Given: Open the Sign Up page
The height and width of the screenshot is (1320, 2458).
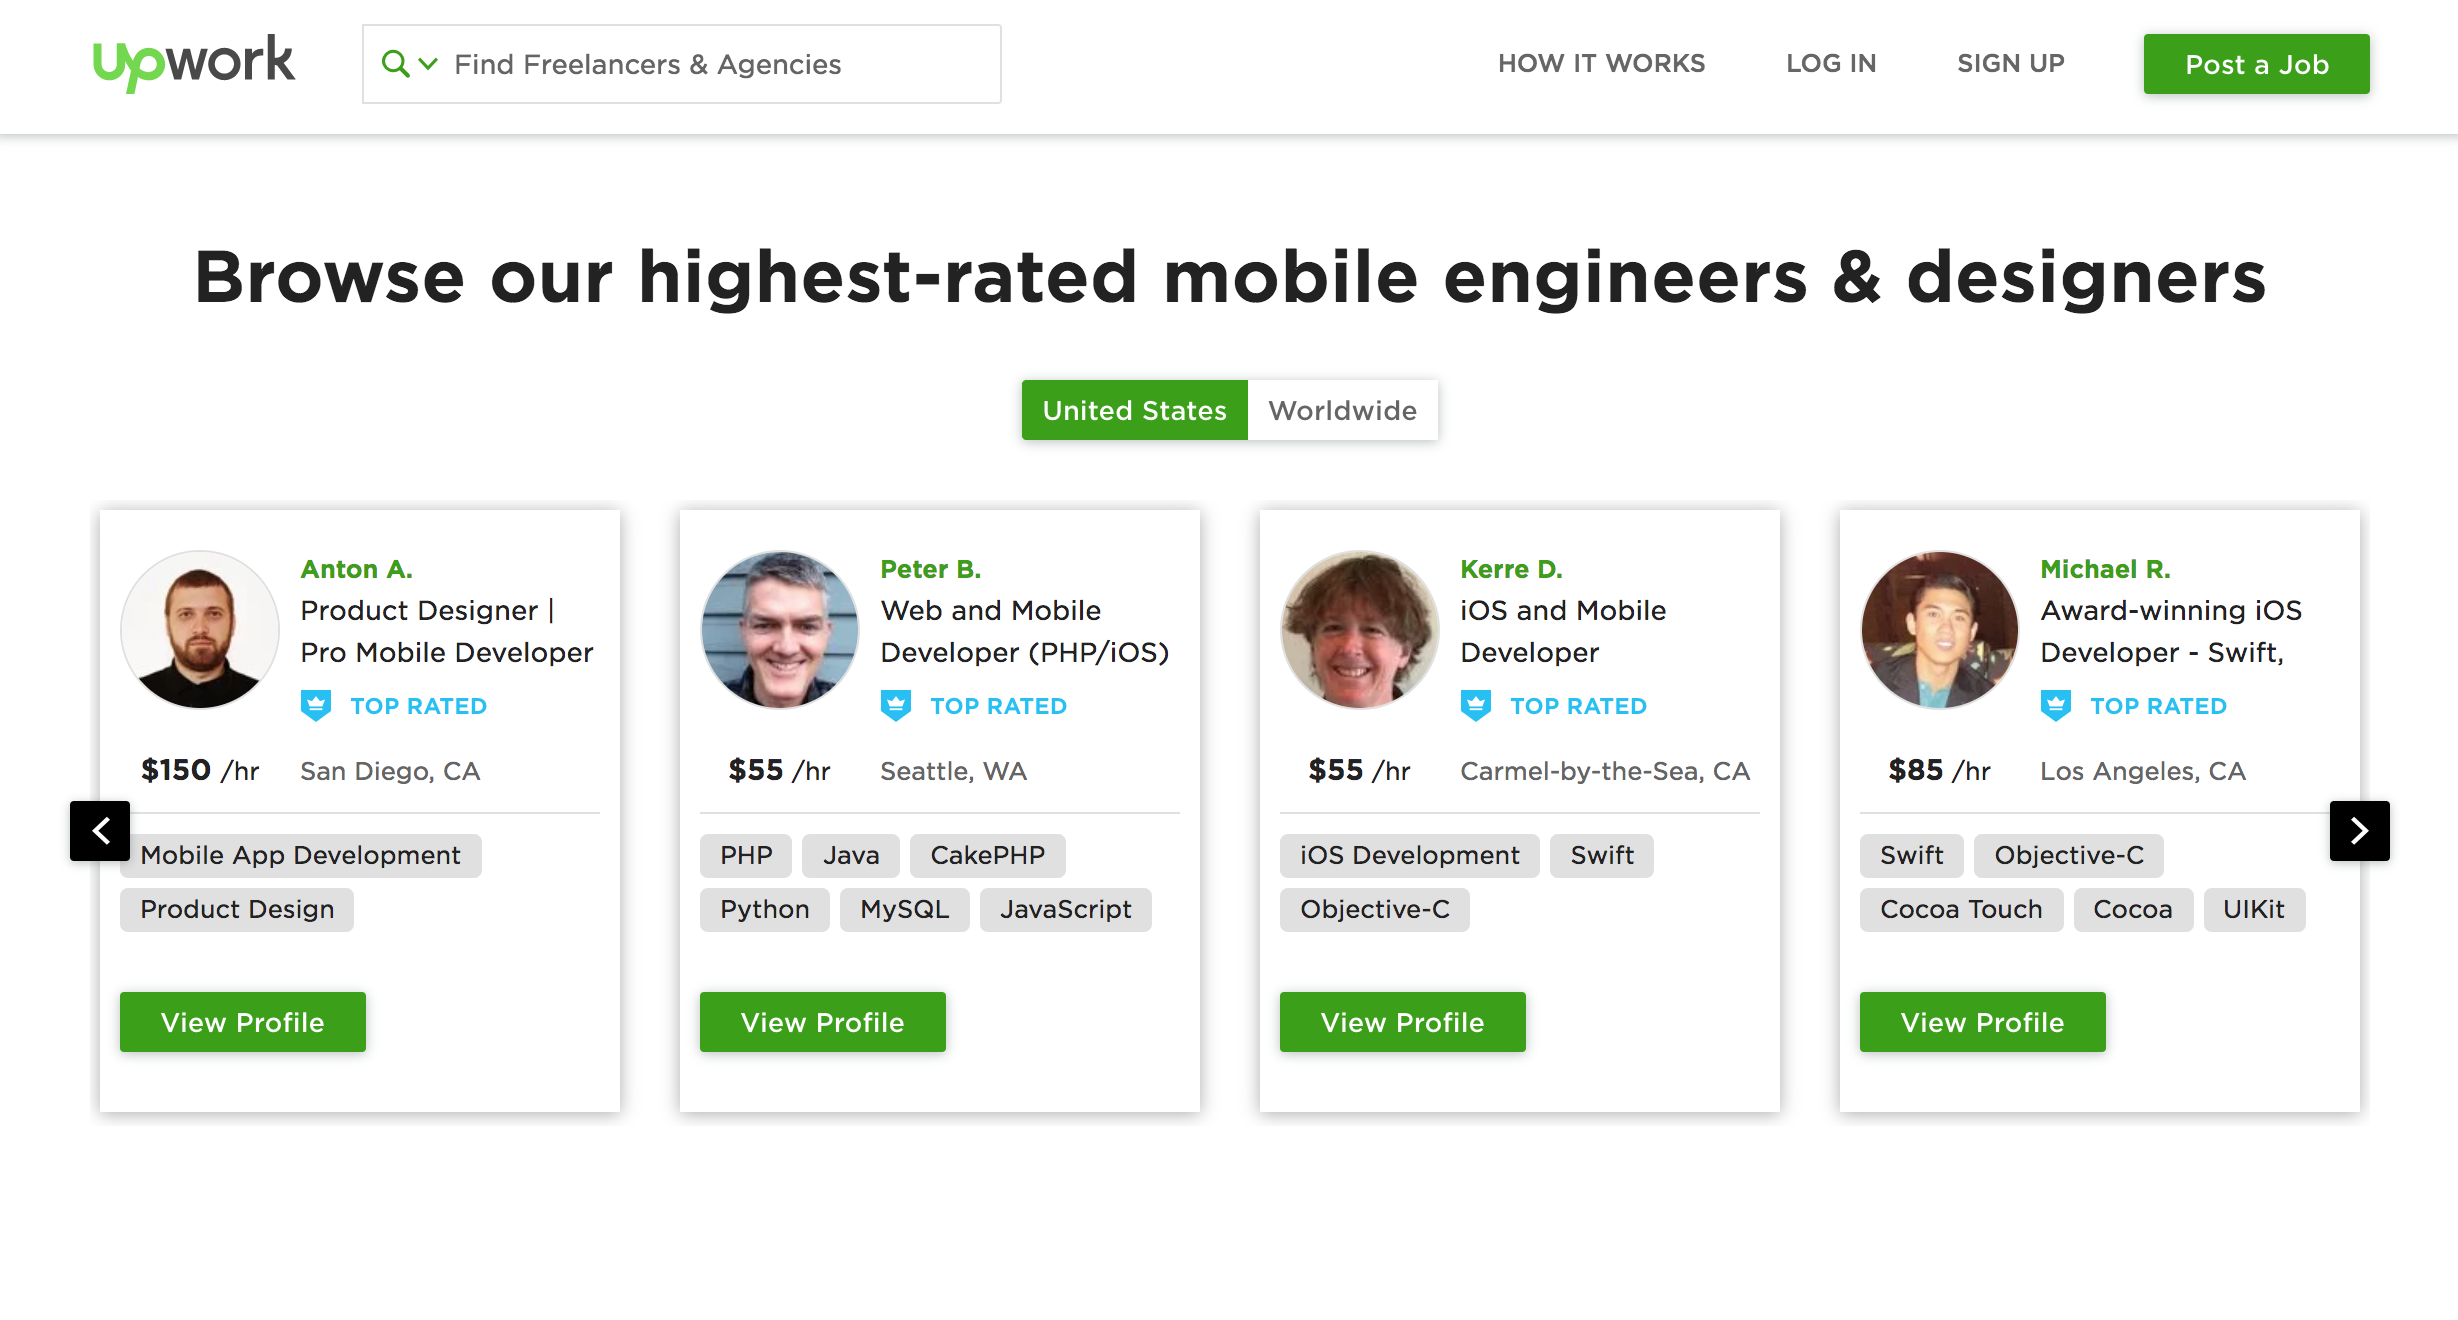Looking at the screenshot, I should [2010, 64].
